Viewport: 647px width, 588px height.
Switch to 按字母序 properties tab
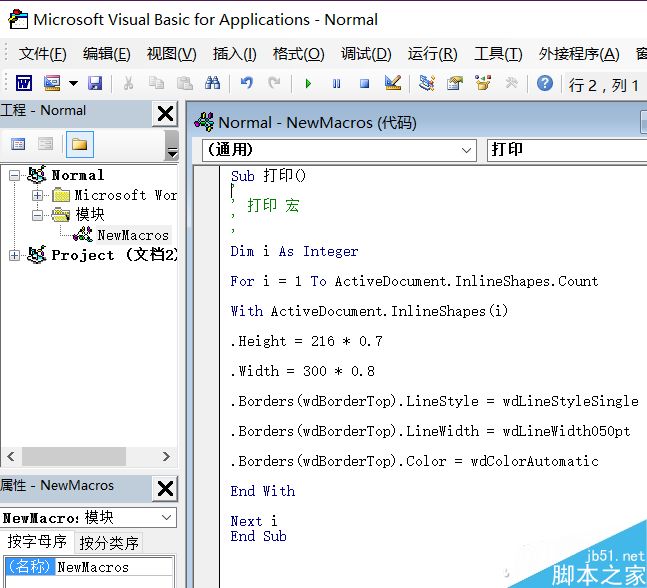click(37, 541)
